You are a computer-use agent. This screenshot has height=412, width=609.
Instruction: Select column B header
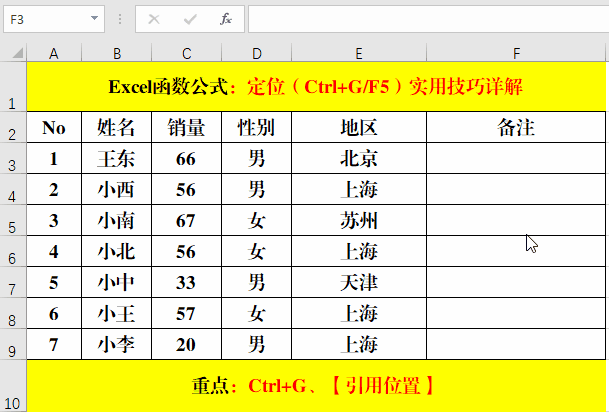click(x=117, y=53)
